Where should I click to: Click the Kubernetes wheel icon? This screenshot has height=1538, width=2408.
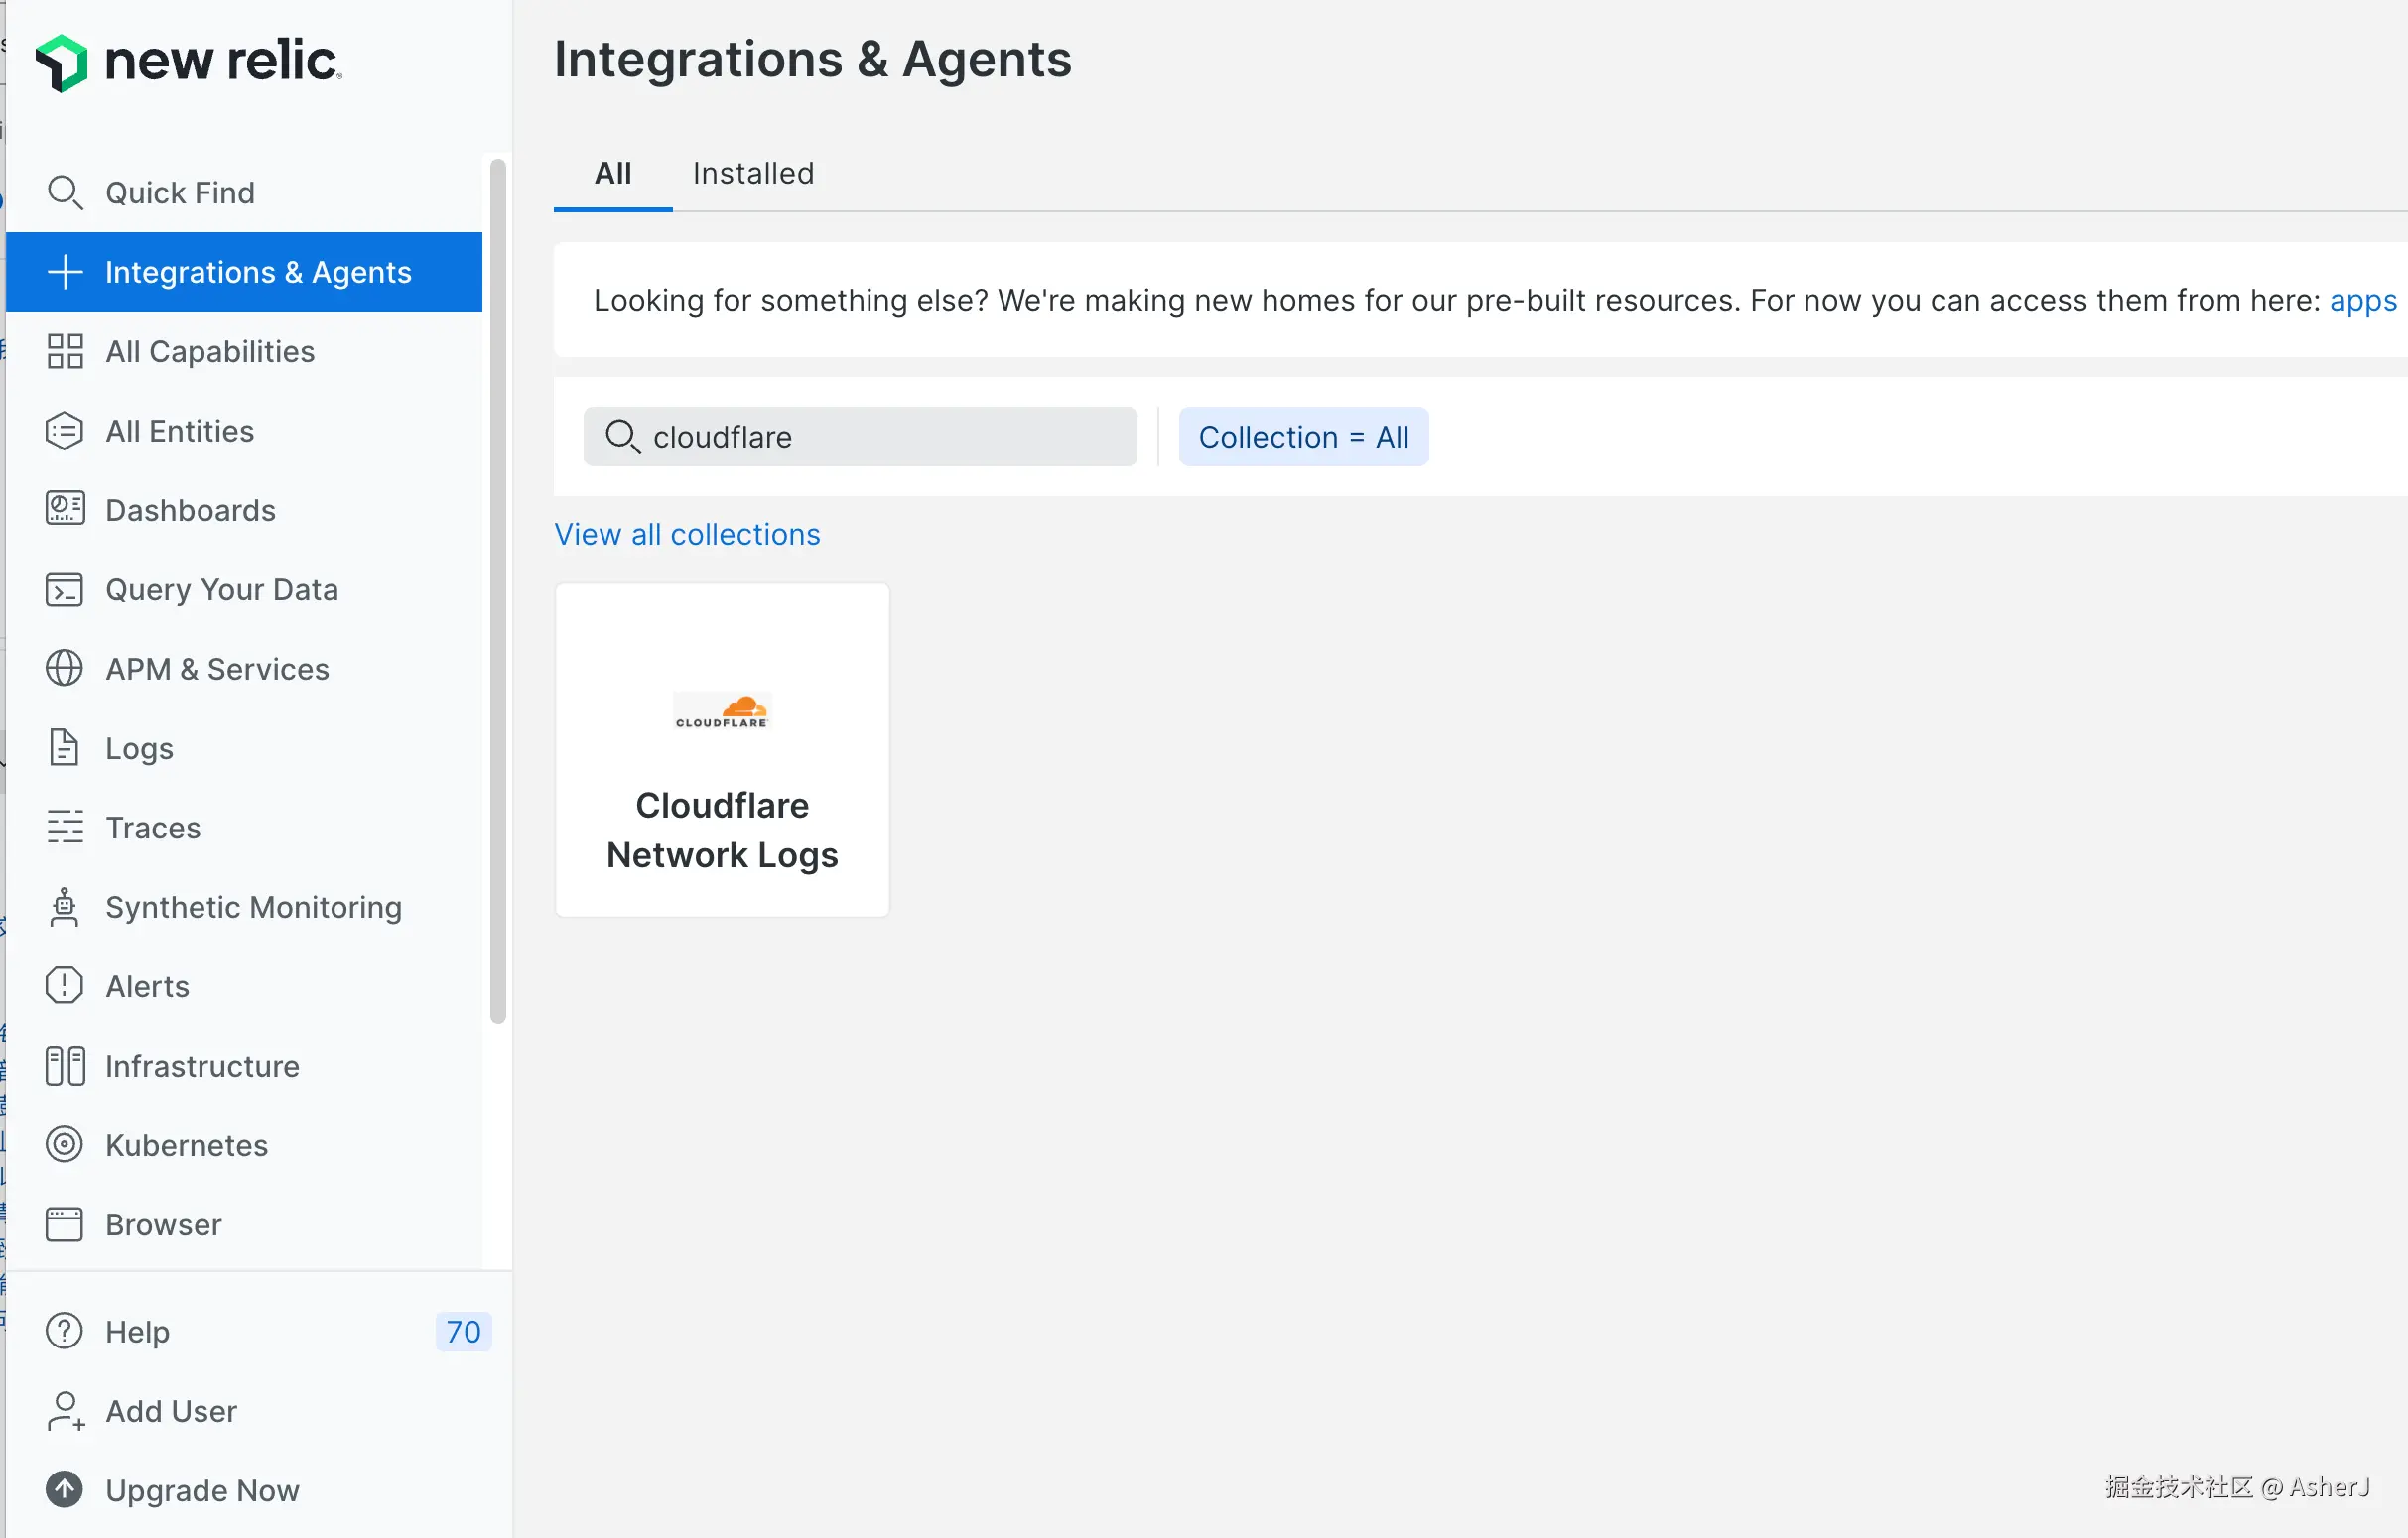(65, 1144)
